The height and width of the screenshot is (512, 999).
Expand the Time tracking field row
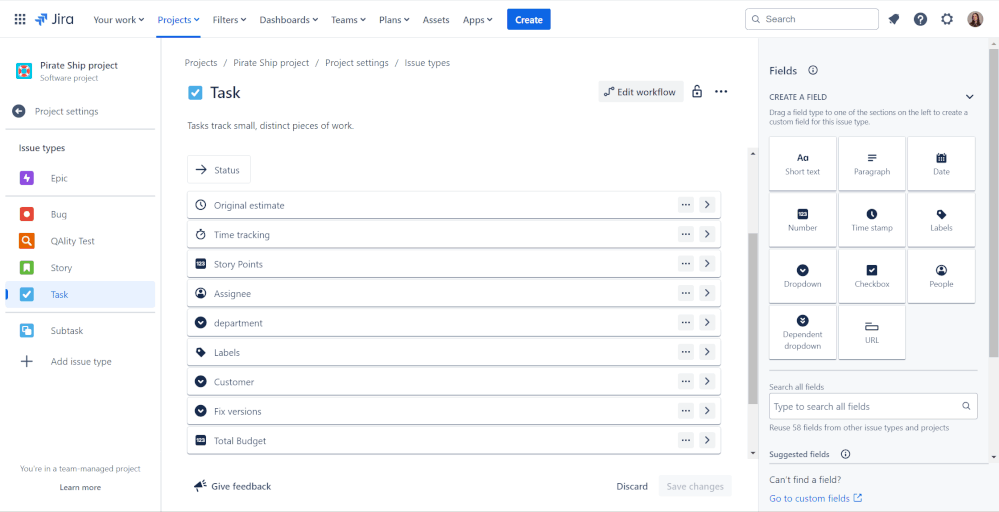click(707, 234)
